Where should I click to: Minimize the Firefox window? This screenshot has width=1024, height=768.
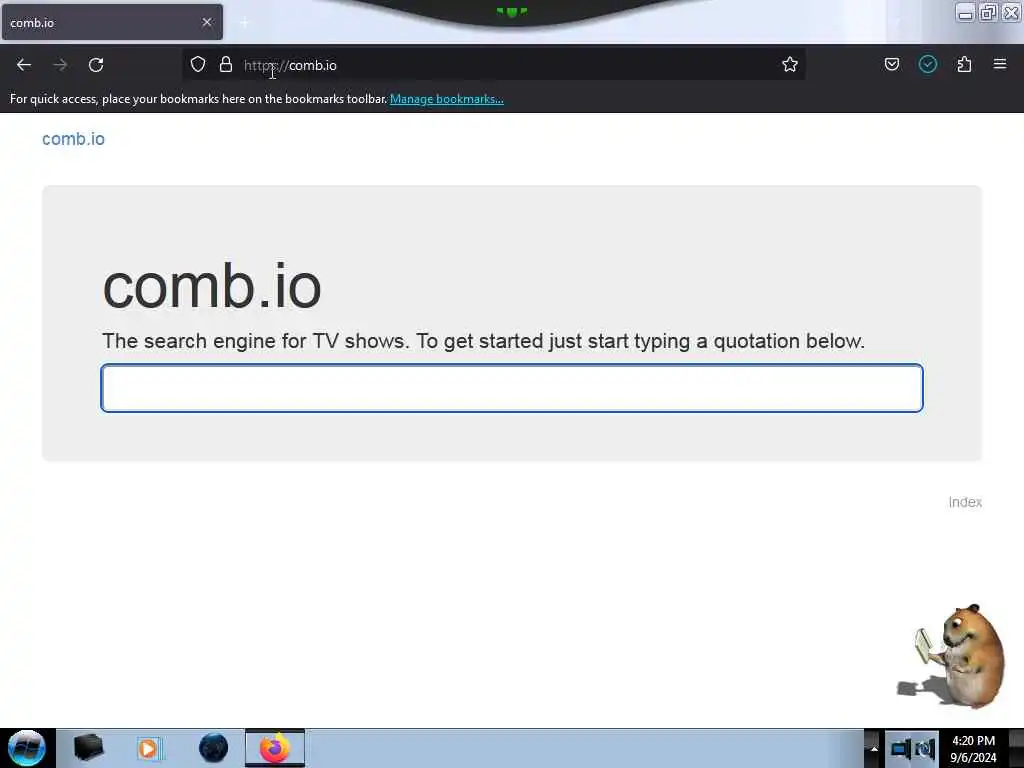[965, 12]
